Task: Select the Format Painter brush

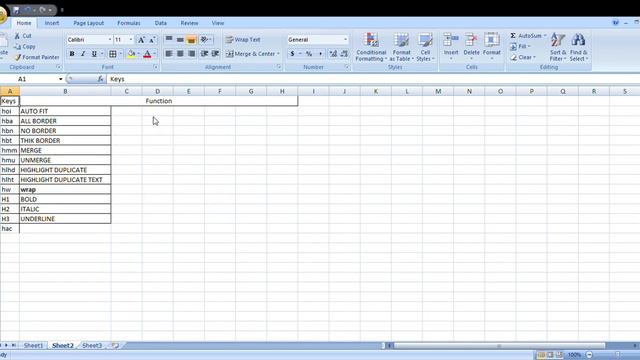Action: click(17, 57)
